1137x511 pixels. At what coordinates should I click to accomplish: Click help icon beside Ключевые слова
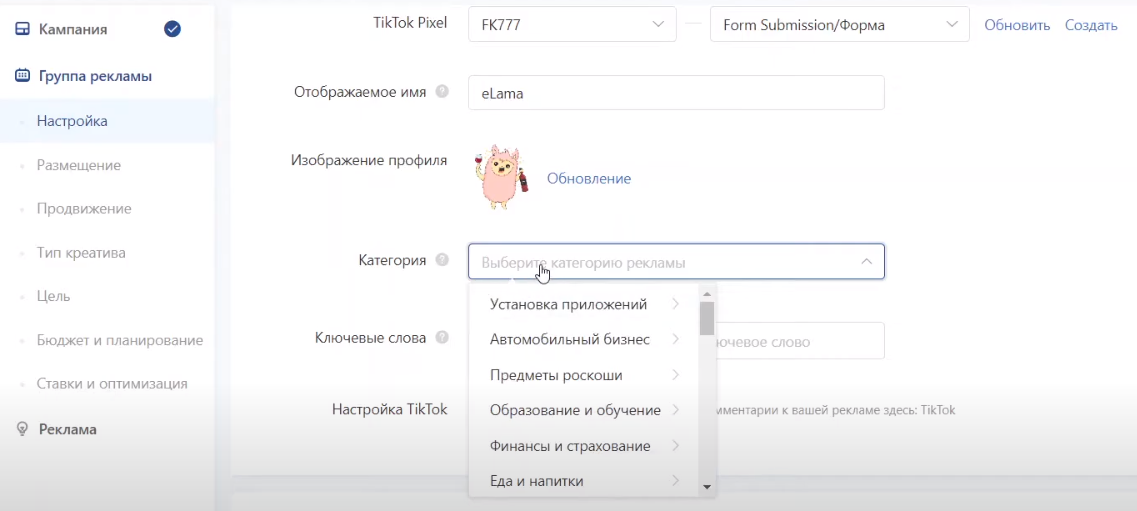442,338
